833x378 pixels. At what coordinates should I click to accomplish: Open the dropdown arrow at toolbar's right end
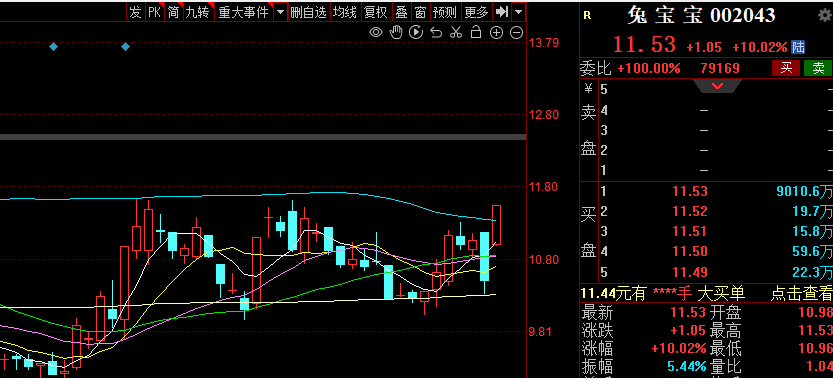click(519, 12)
